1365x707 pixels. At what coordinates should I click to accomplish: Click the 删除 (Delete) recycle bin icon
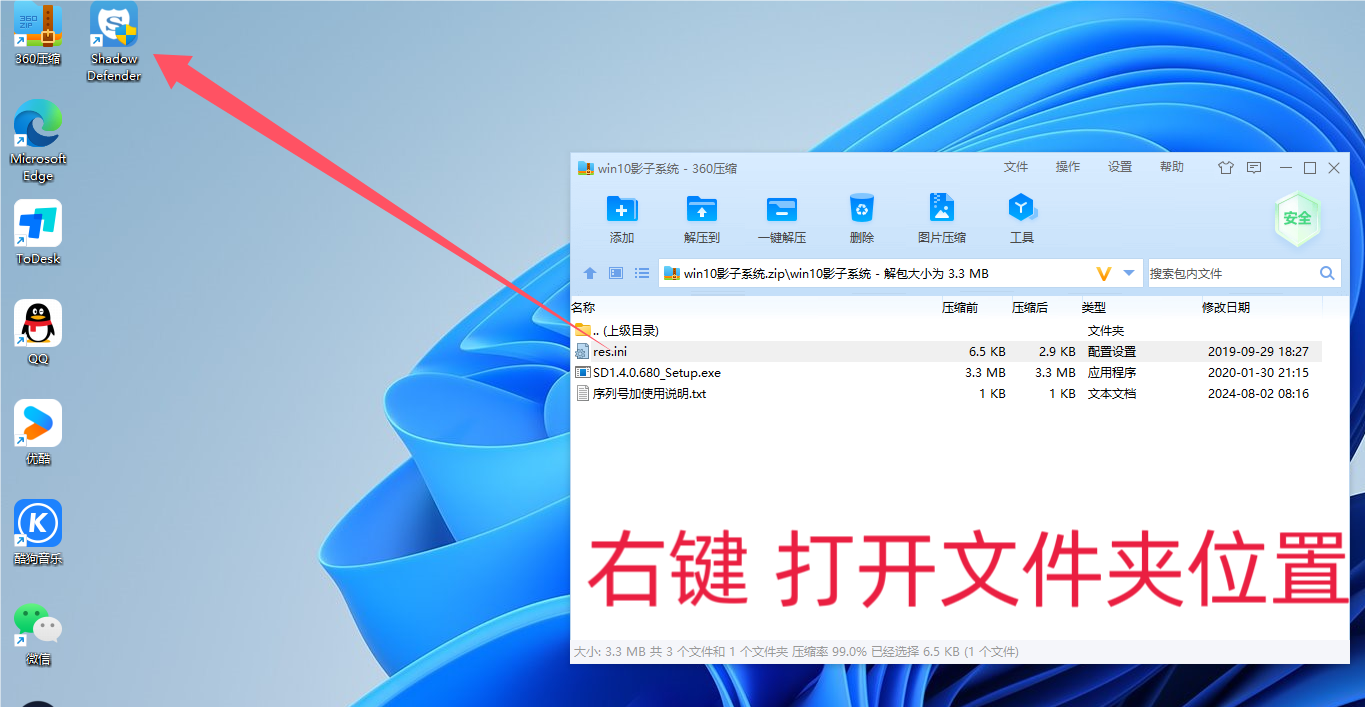(x=862, y=208)
